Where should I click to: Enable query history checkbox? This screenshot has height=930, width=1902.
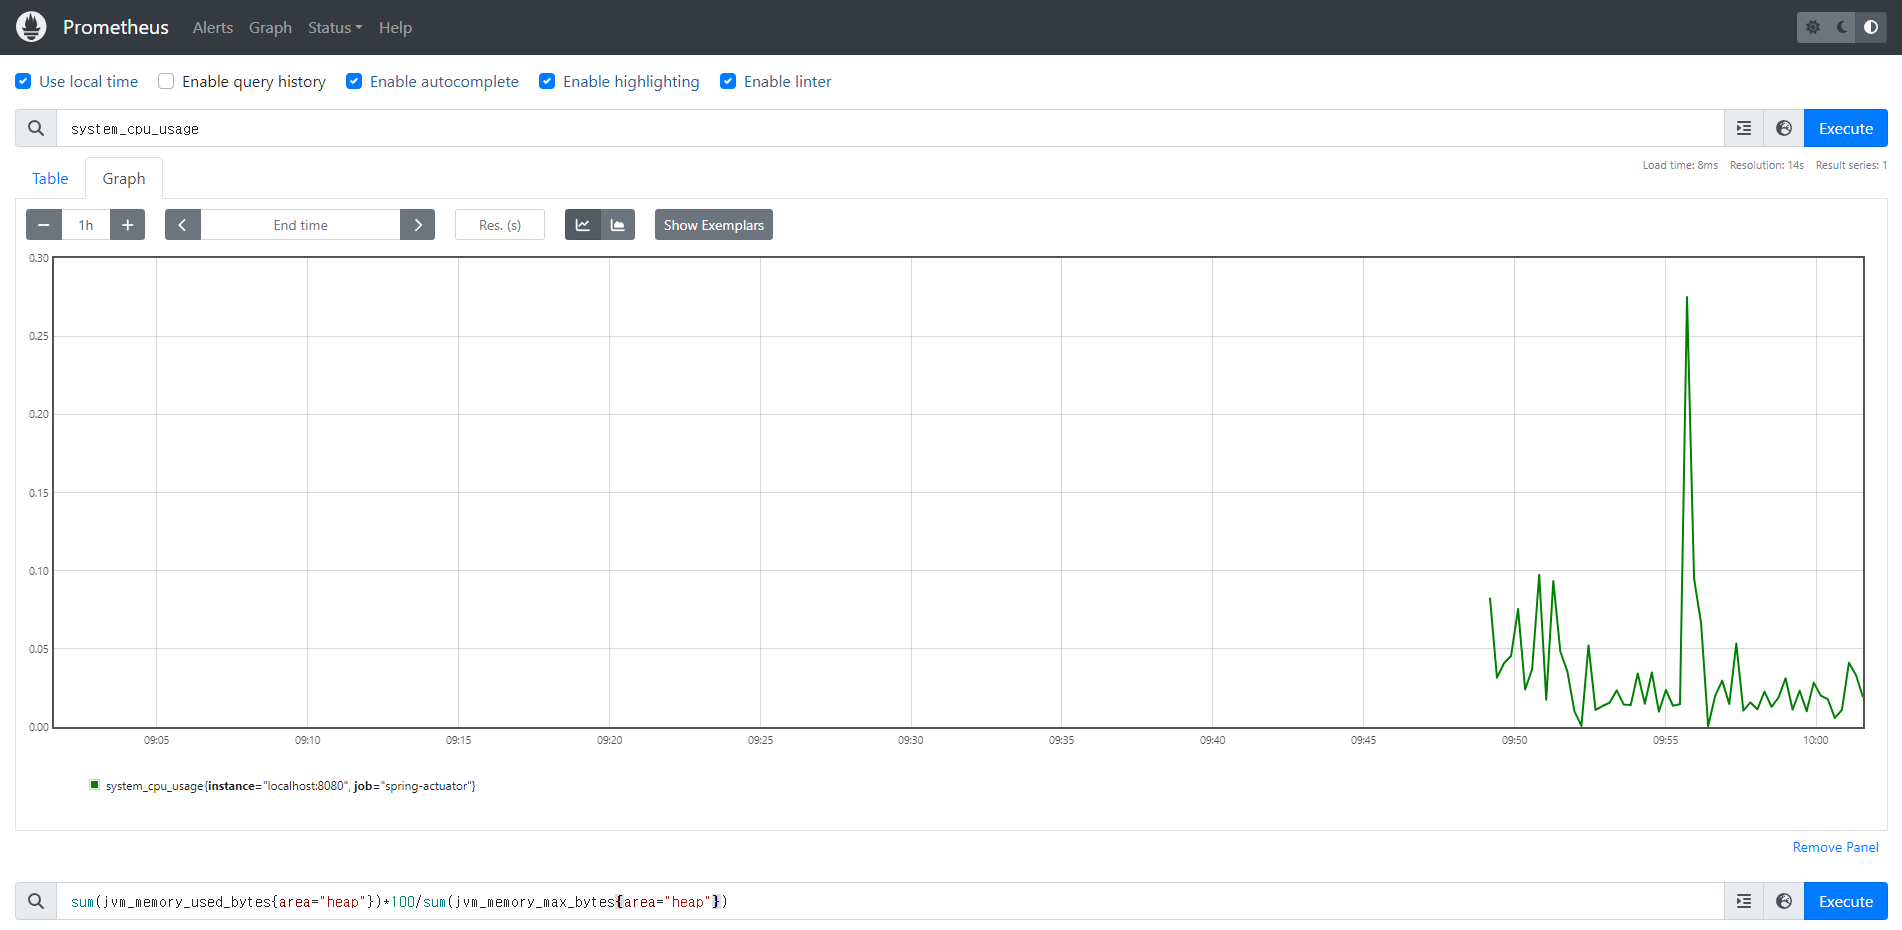(x=166, y=81)
